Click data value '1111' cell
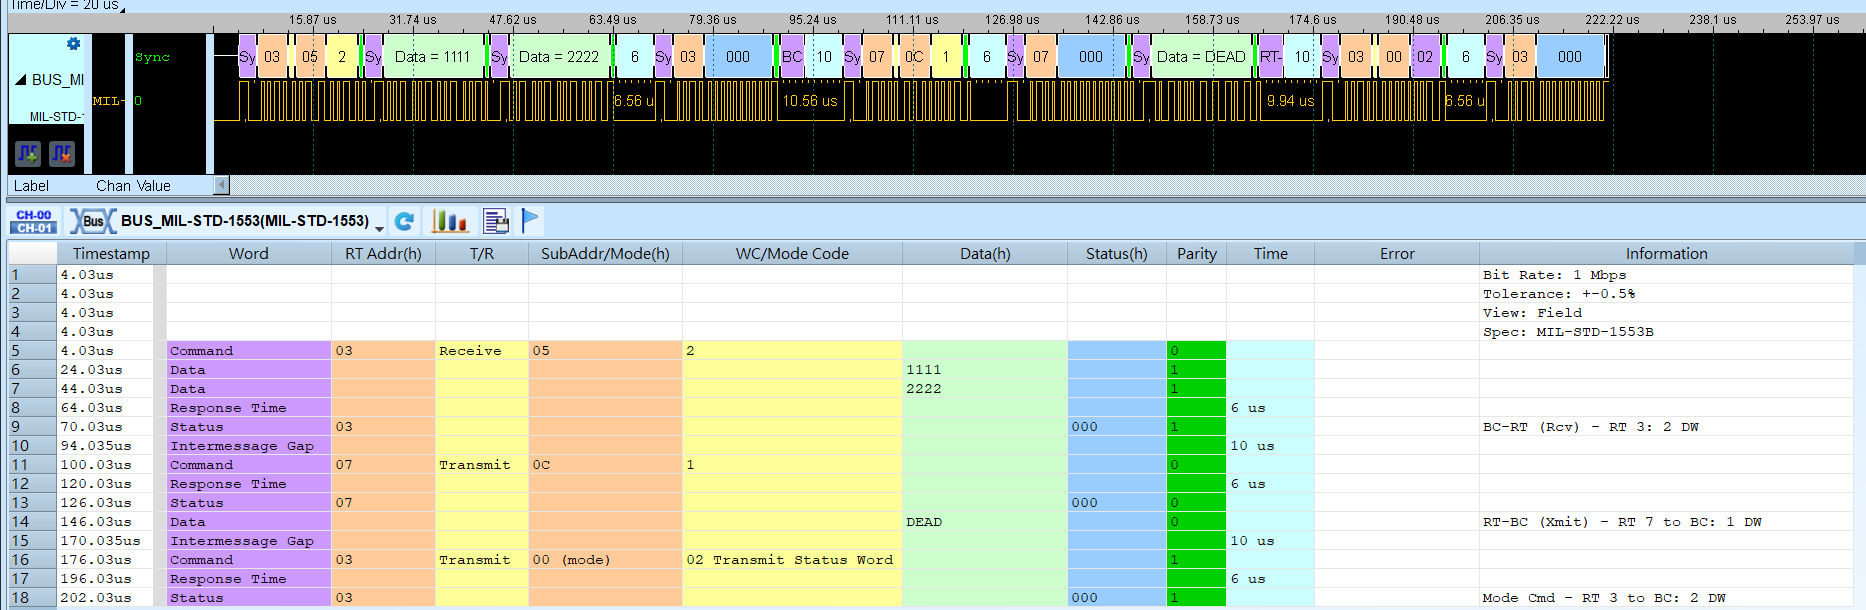This screenshot has height=610, width=1866. [x=985, y=370]
